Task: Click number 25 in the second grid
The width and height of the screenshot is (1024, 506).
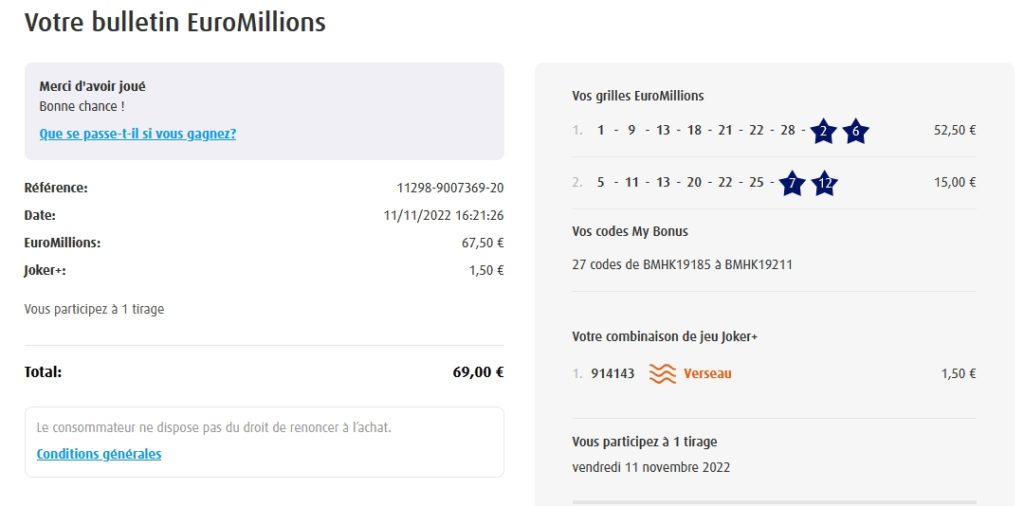Action: [x=756, y=182]
